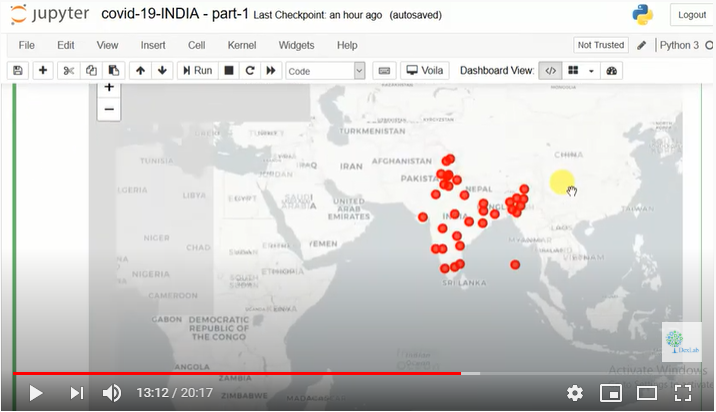Mute the video volume speaker icon

(112, 393)
